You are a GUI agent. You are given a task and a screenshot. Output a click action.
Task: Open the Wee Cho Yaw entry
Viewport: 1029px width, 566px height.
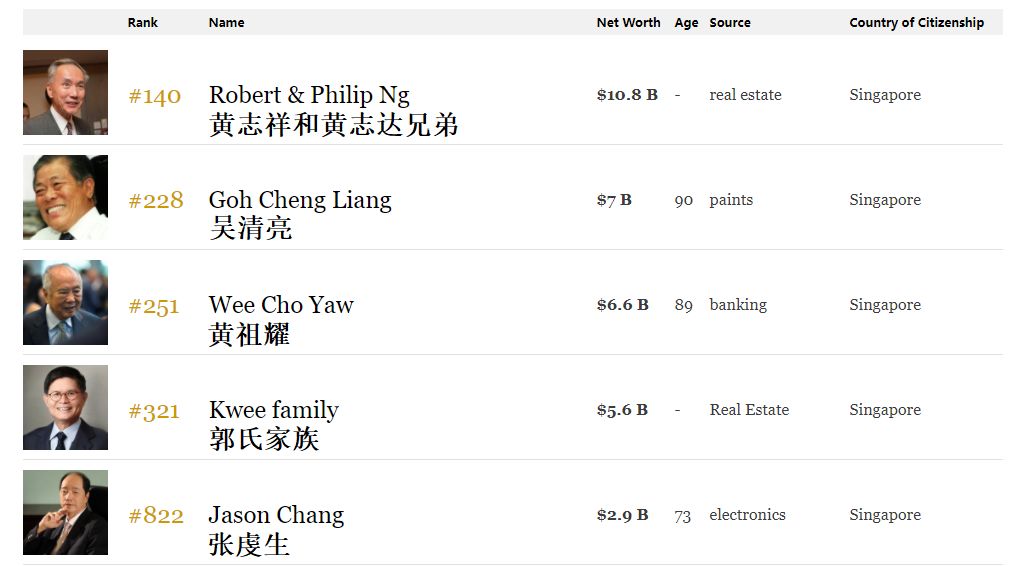point(281,305)
